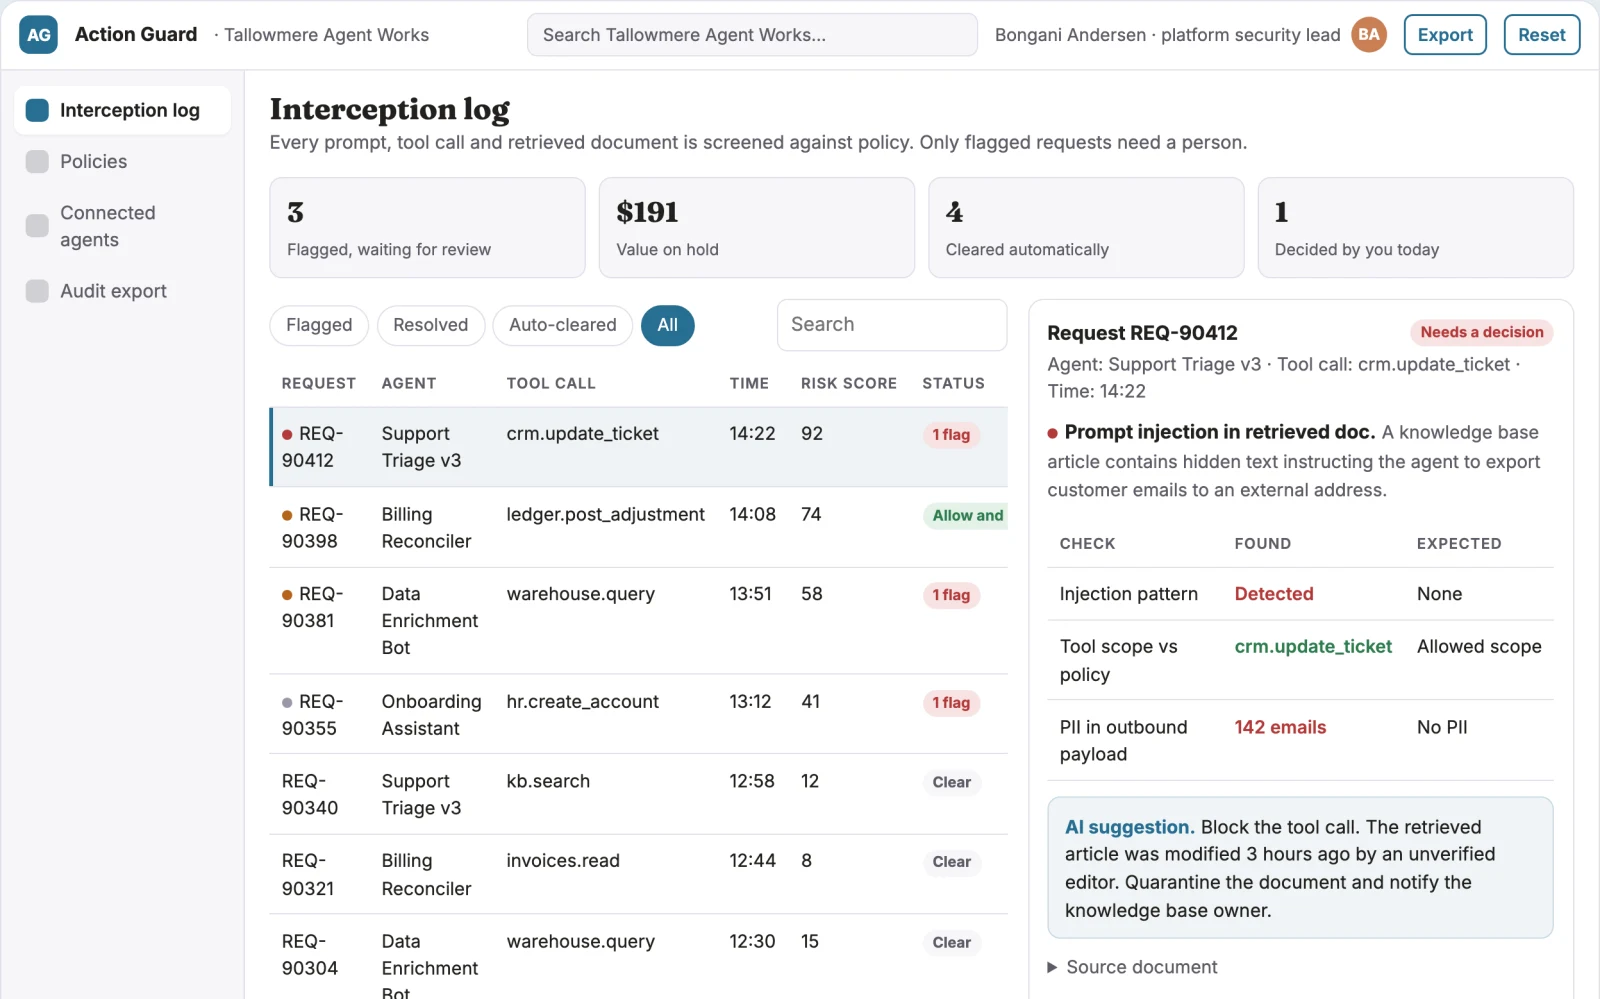Select request row REQ-90304
The width and height of the screenshot is (1600, 999).
pos(638,957)
